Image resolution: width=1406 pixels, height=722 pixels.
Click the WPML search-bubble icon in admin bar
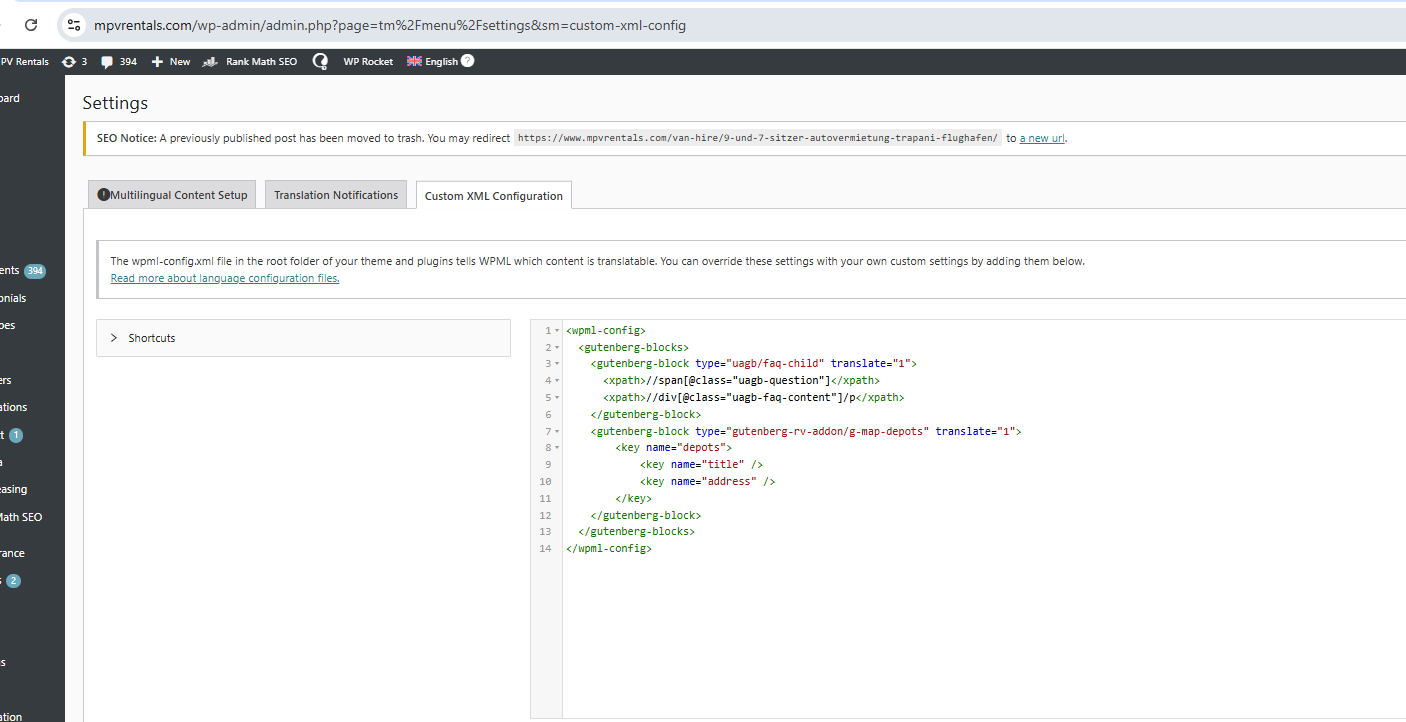pos(320,62)
